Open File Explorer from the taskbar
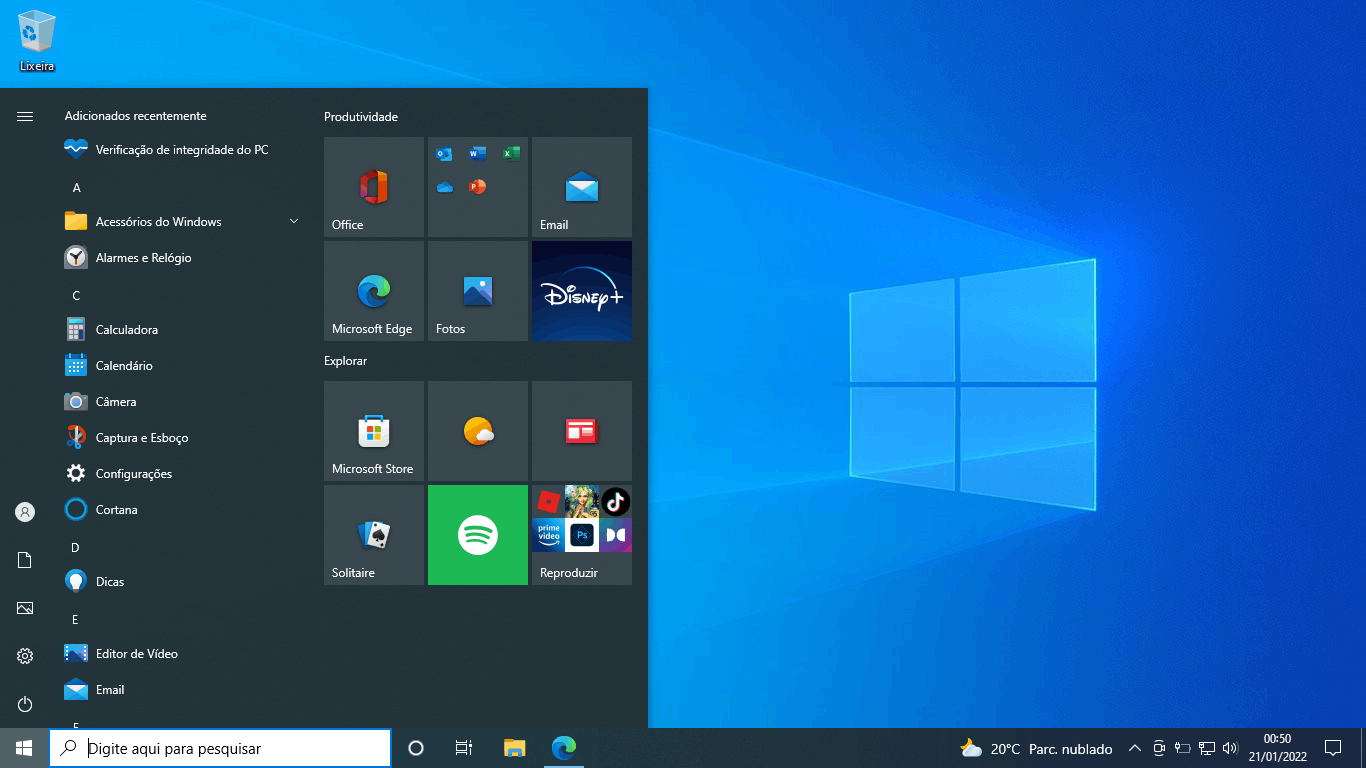The width and height of the screenshot is (1366, 768). point(514,748)
